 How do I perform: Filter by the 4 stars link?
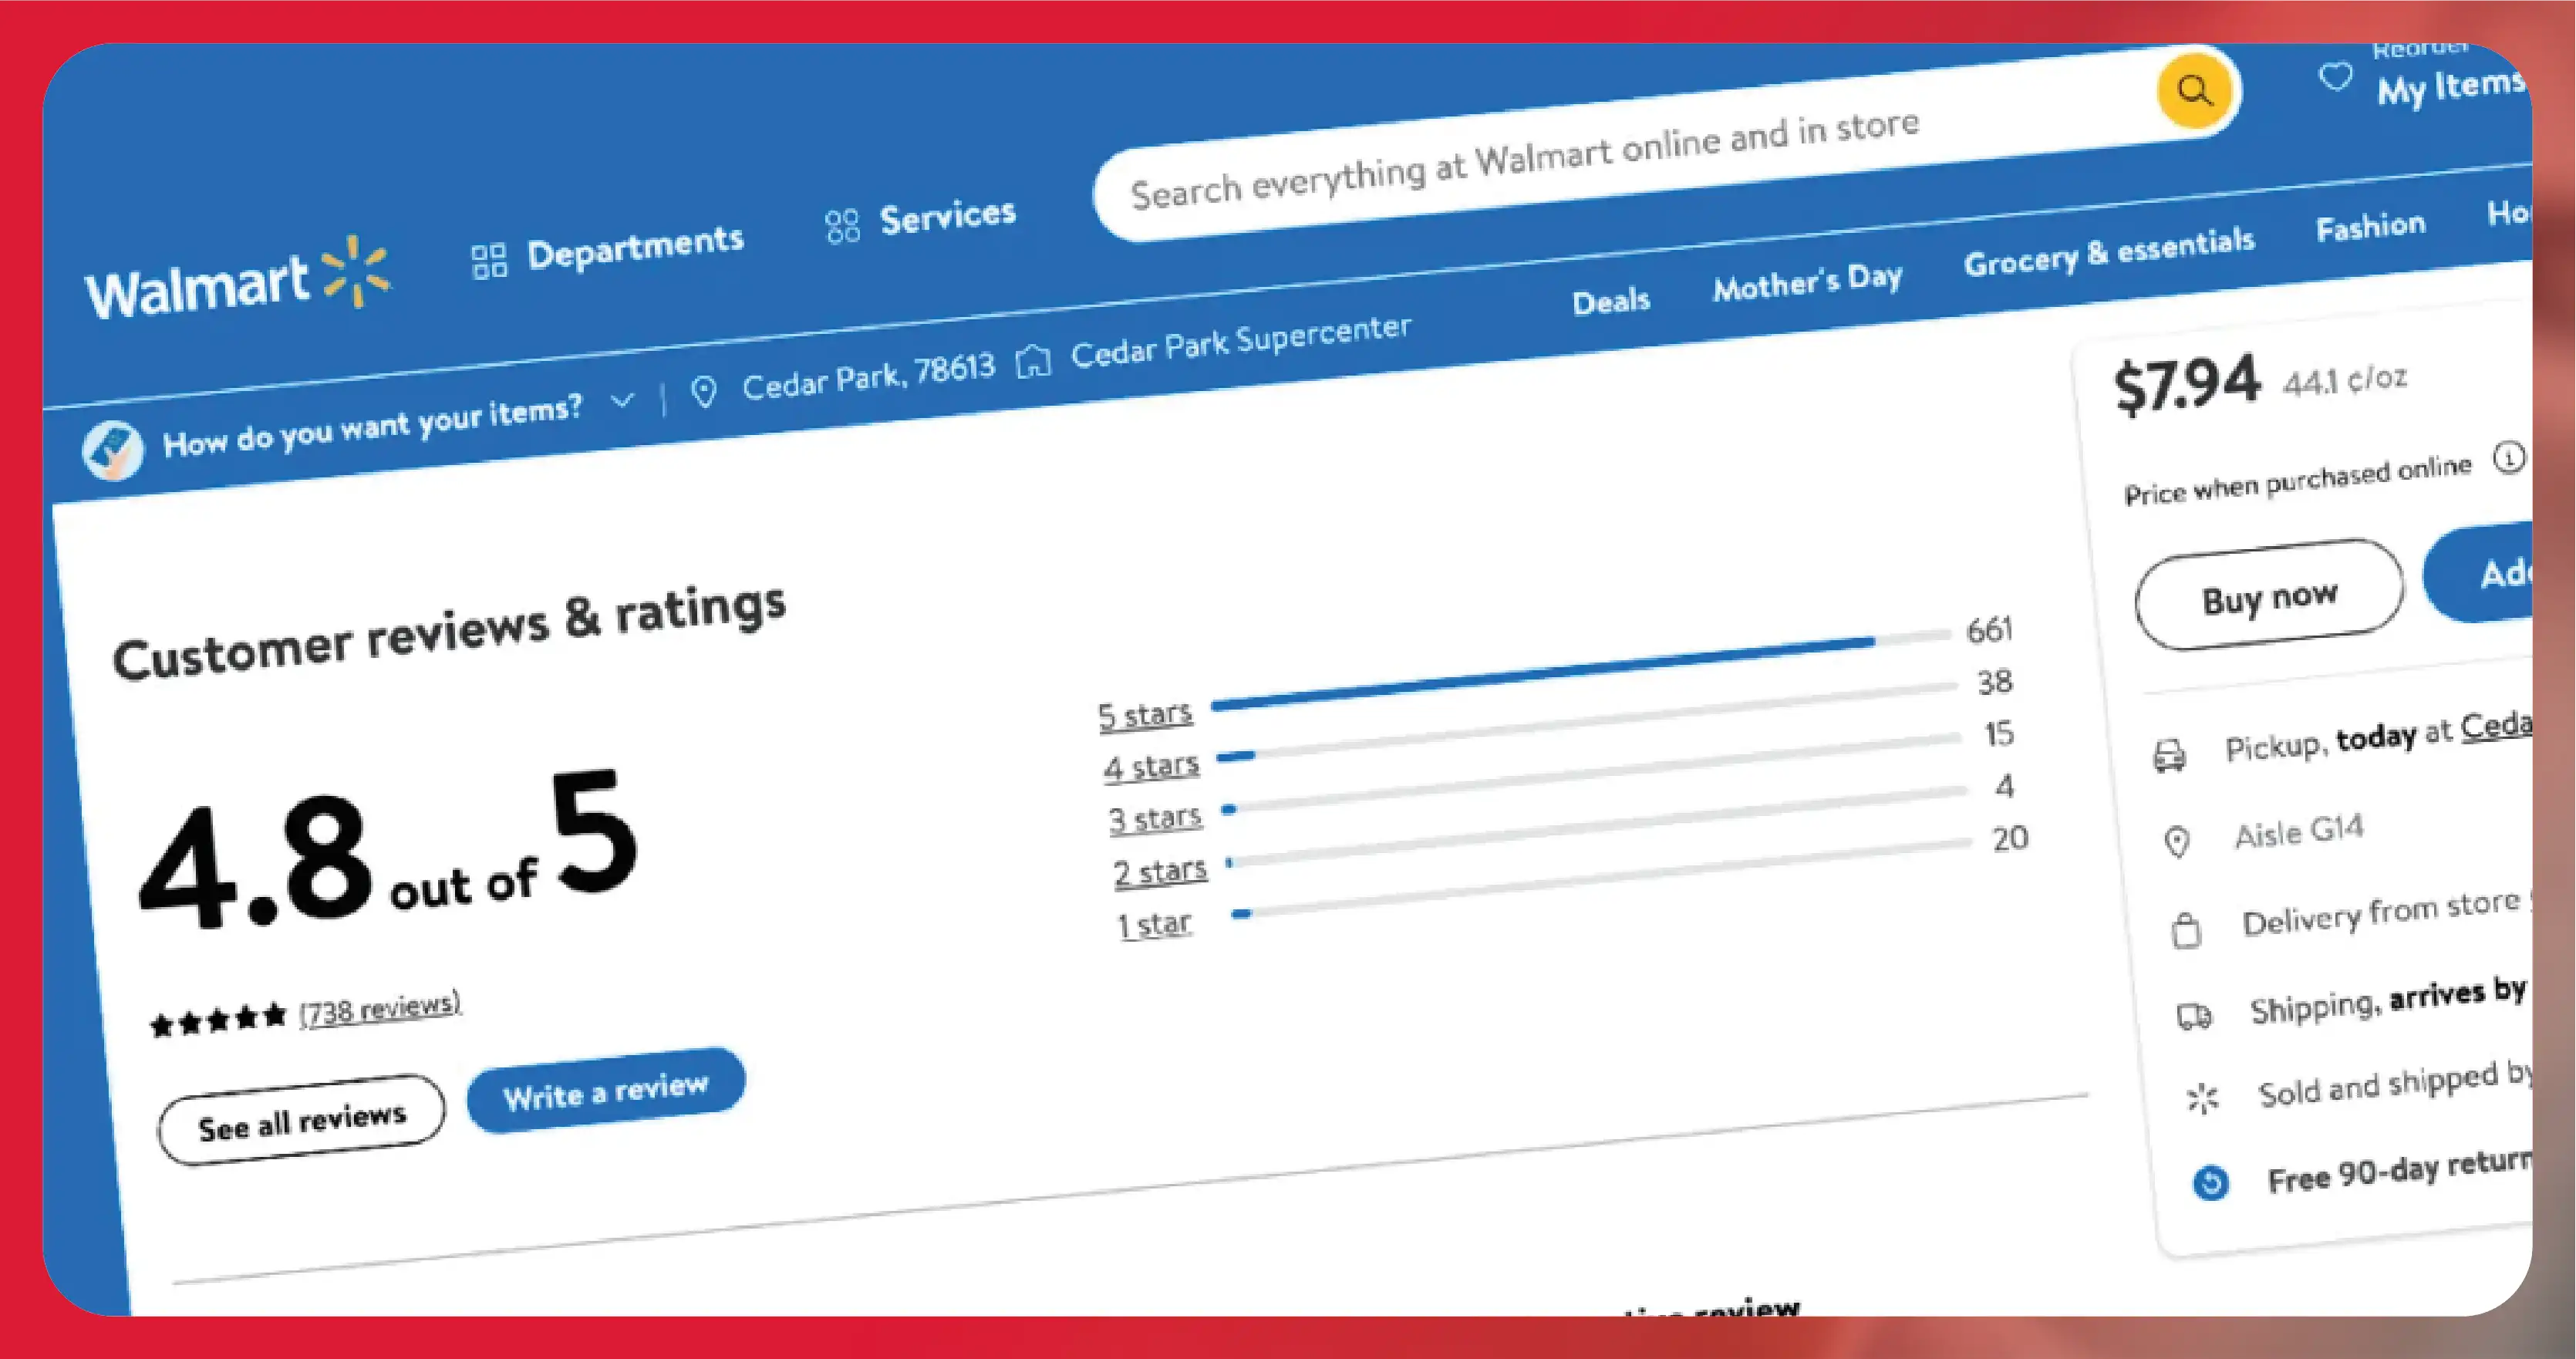1151,766
